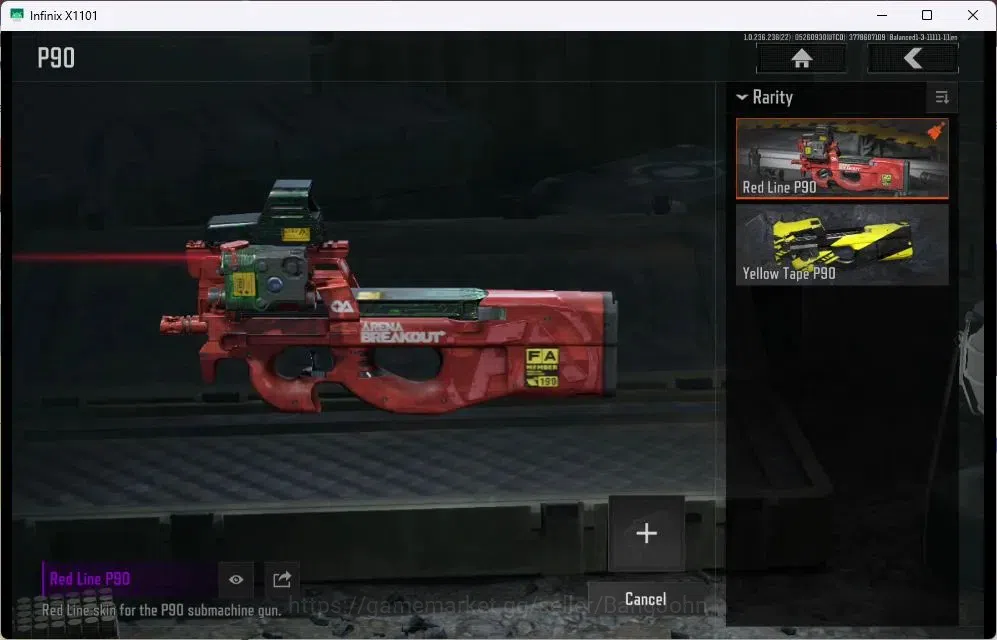The width and height of the screenshot is (997, 640).
Task: Select the Yellow Tape P90 skin thumbnail
Action: tap(842, 245)
